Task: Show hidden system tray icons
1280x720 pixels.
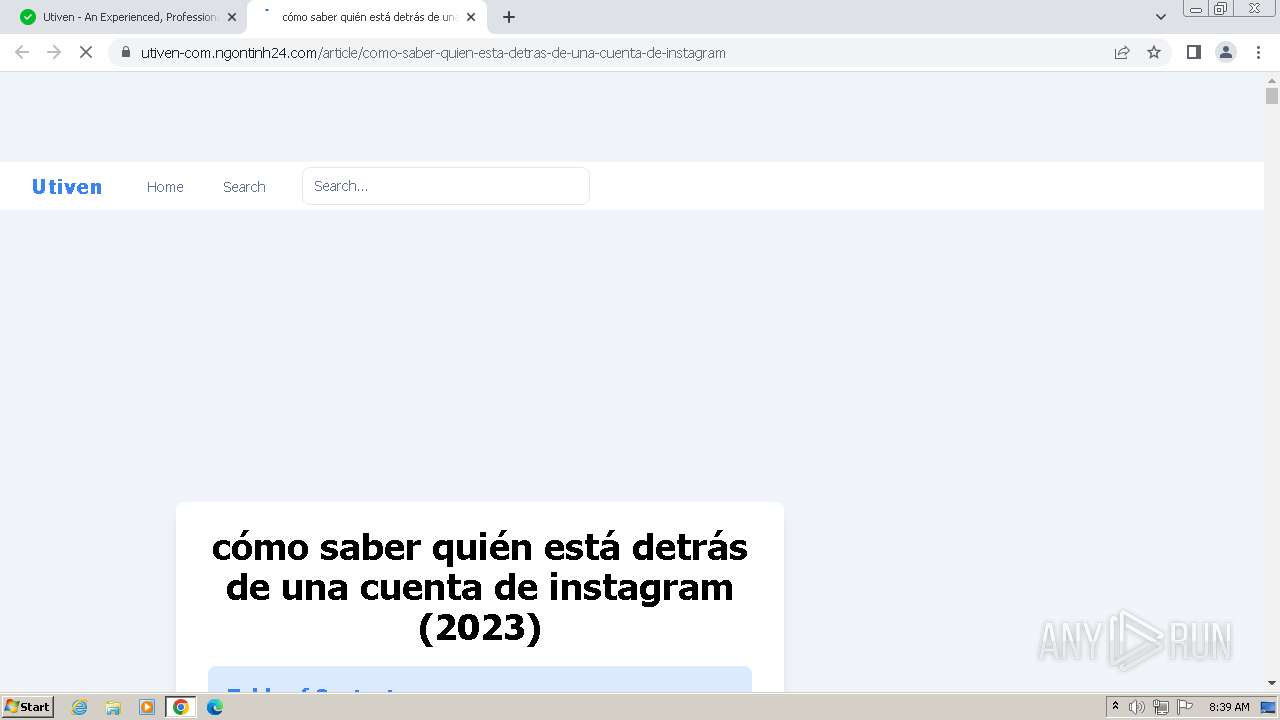Action: coord(1115,707)
